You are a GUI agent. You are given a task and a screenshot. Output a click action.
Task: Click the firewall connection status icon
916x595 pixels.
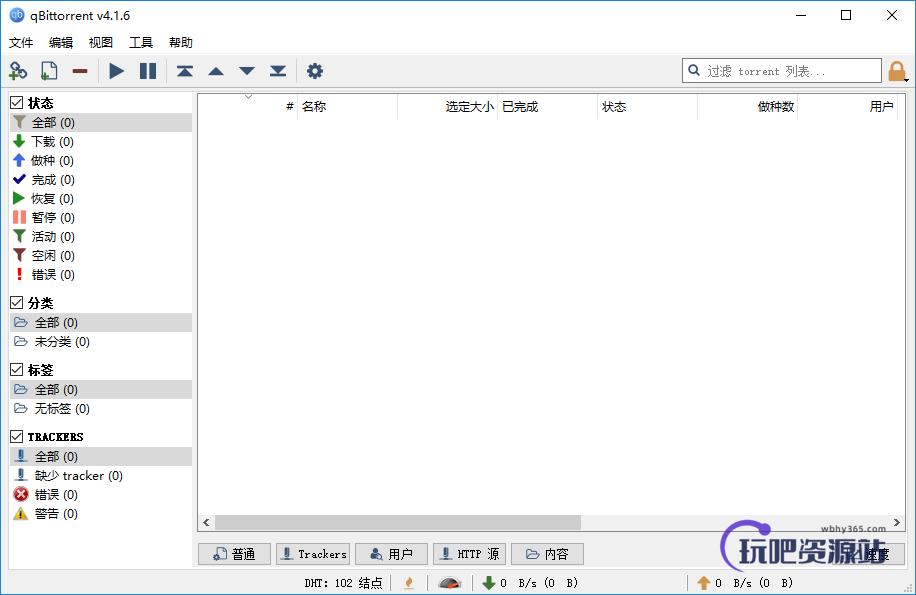[409, 583]
